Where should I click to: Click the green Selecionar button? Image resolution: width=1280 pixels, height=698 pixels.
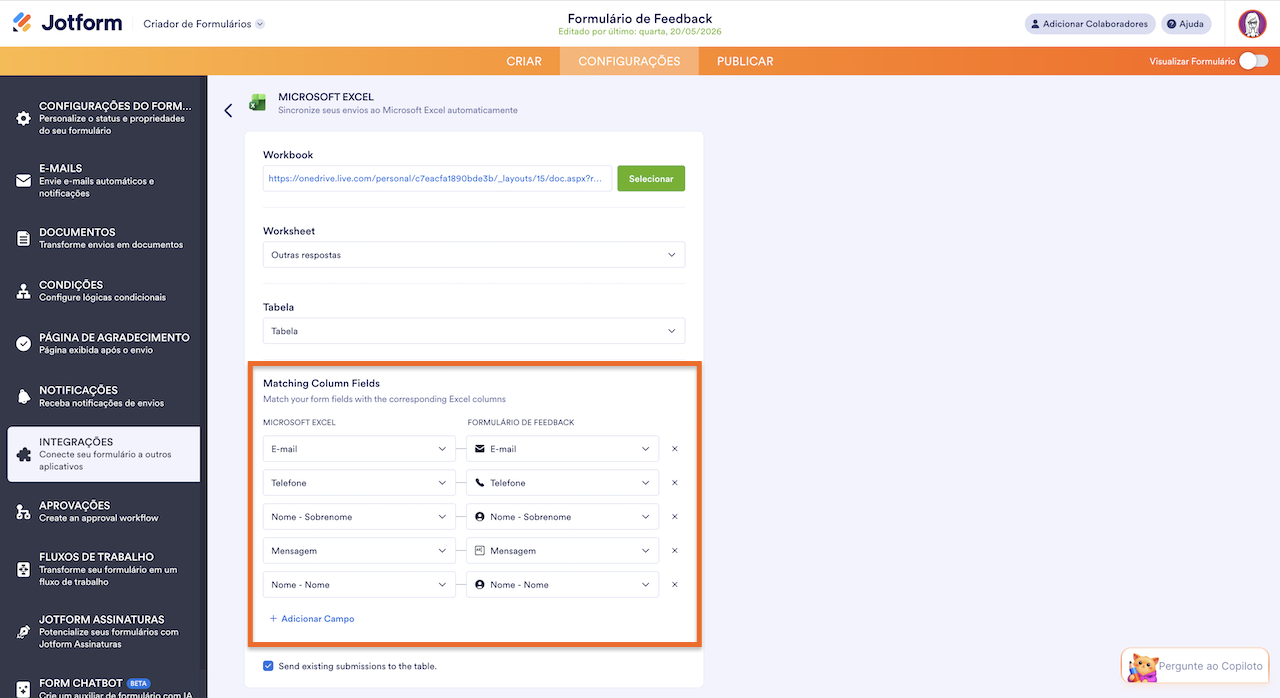(651, 178)
